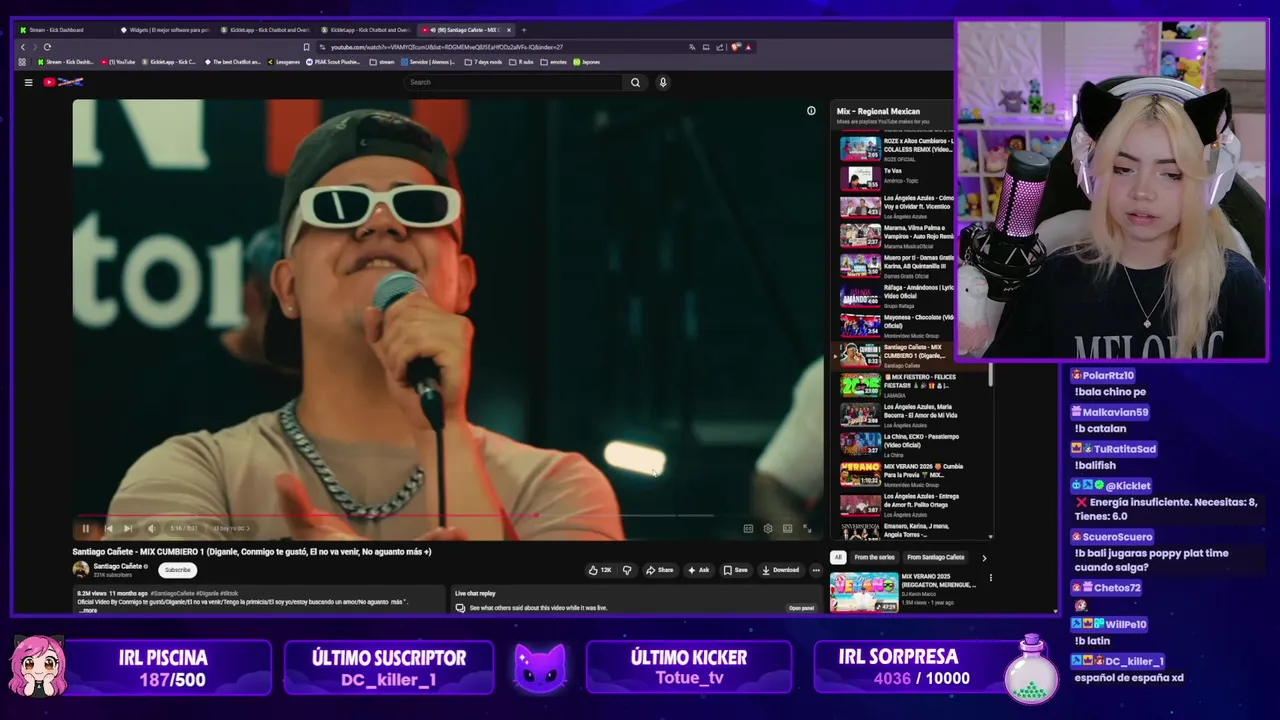Start voice search with microphone icon
This screenshot has width=1280, height=720.
point(662,82)
